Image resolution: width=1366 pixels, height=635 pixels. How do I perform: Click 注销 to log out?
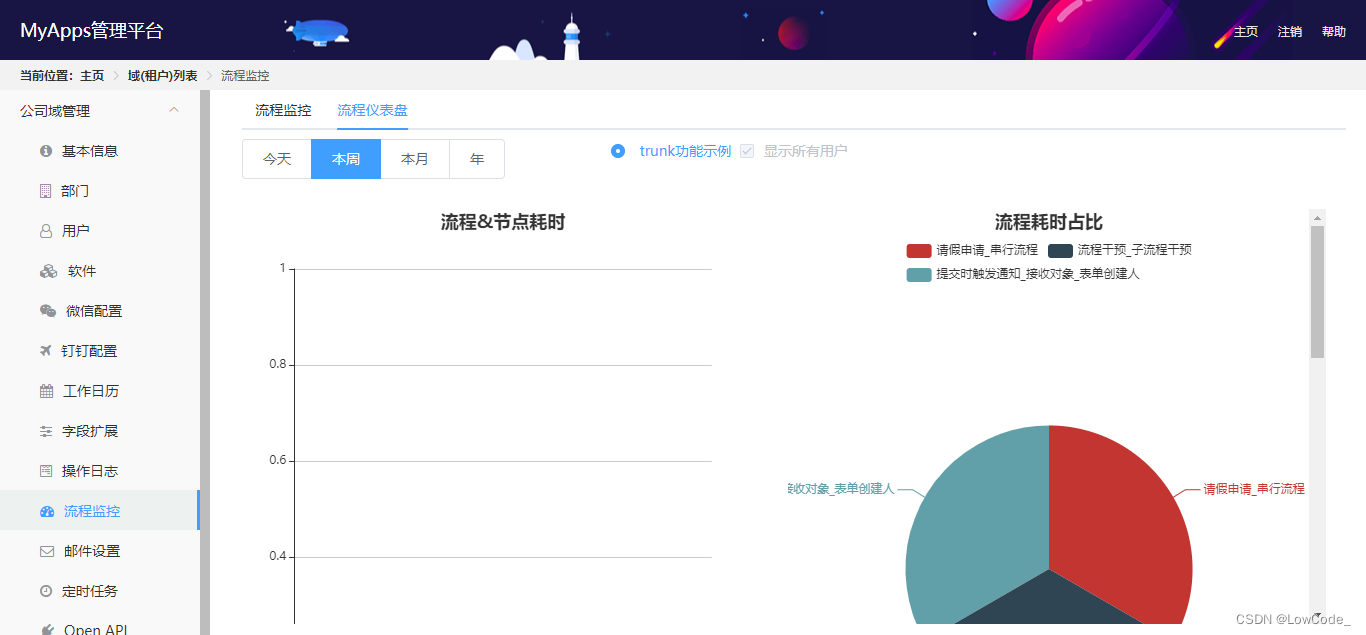1290,32
